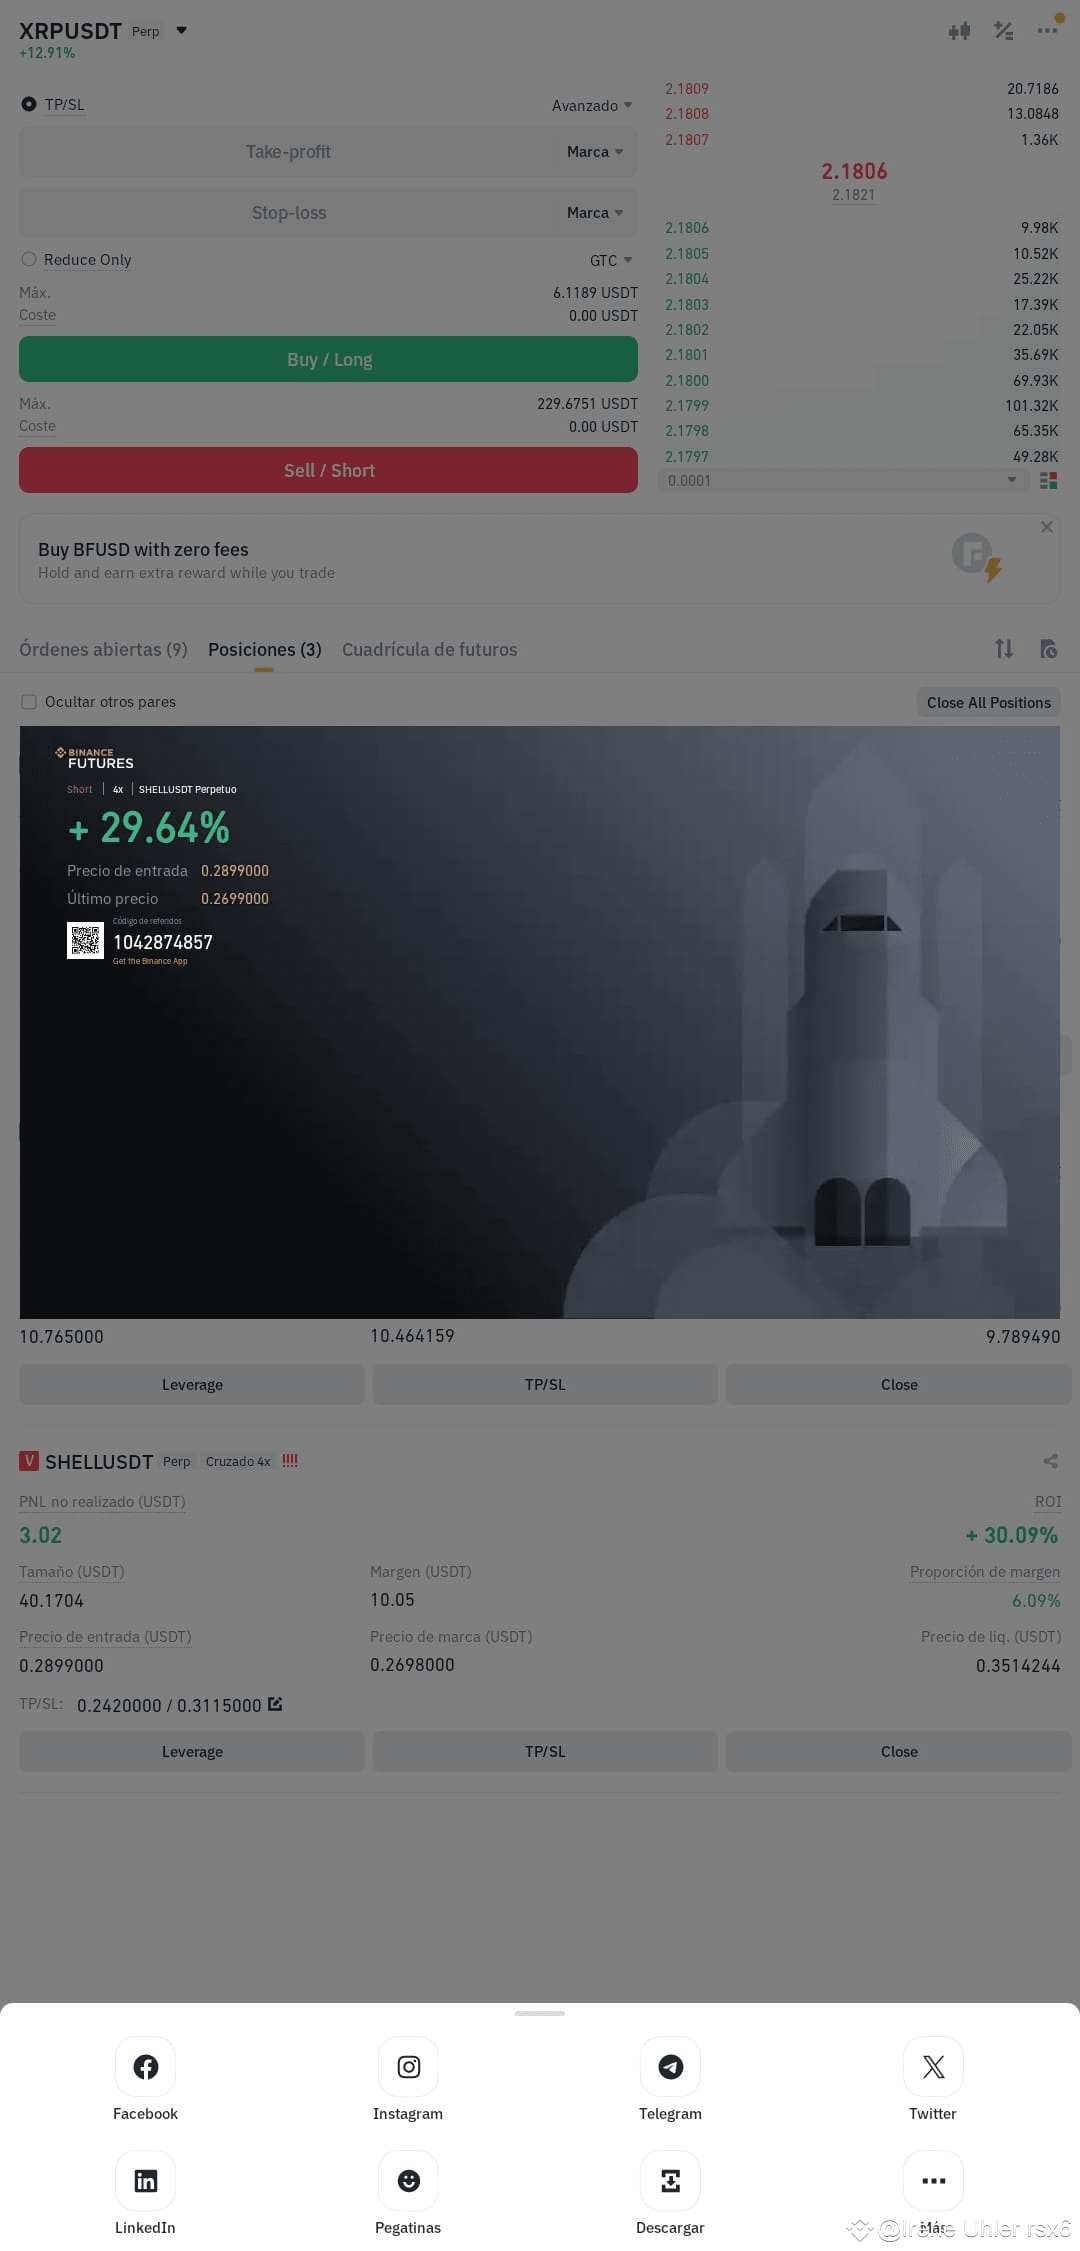Share to Instagram
This screenshot has height=2251, width=1080.
point(408,2066)
